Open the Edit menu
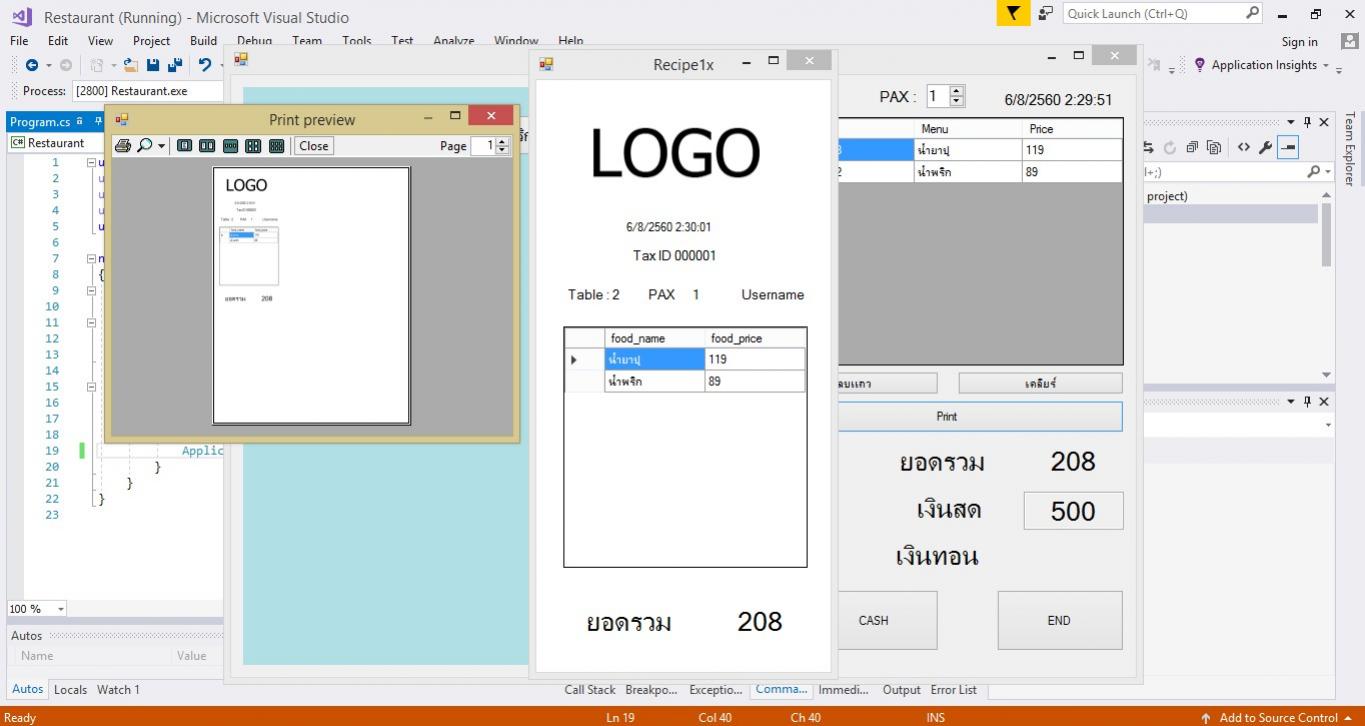 58,41
